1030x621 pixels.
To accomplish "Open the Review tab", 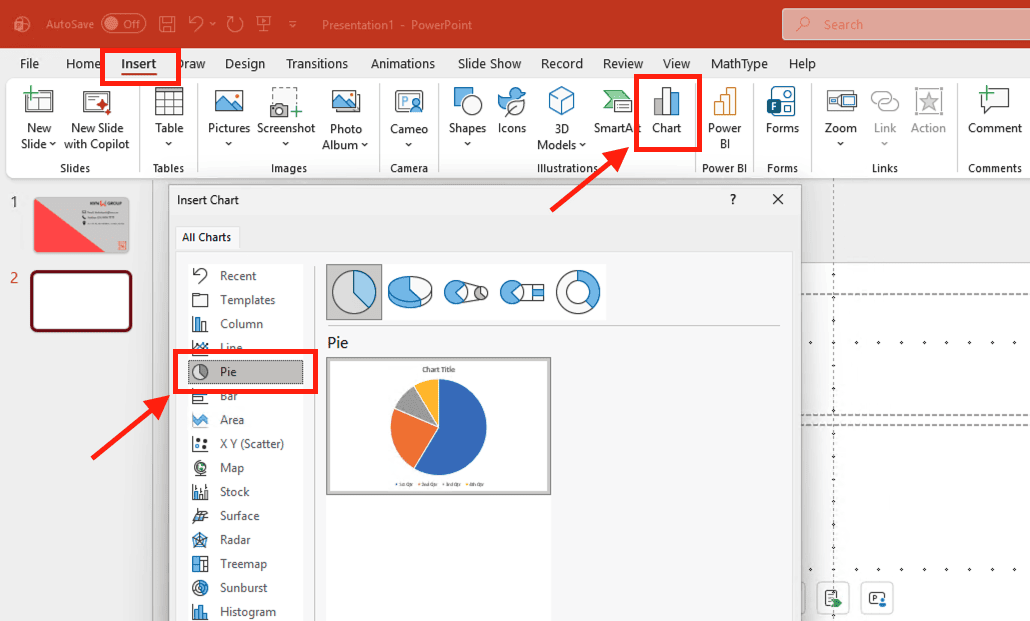I will tap(623, 64).
